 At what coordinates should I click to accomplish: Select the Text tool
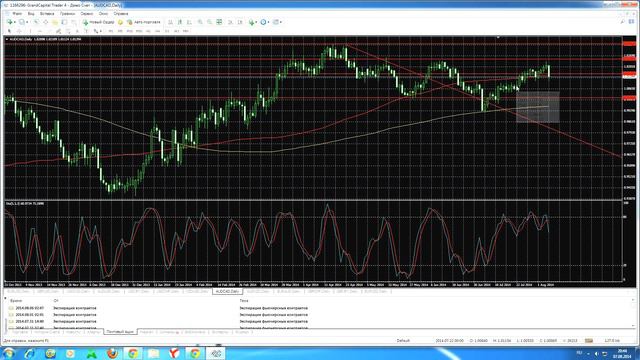(x=77, y=31)
